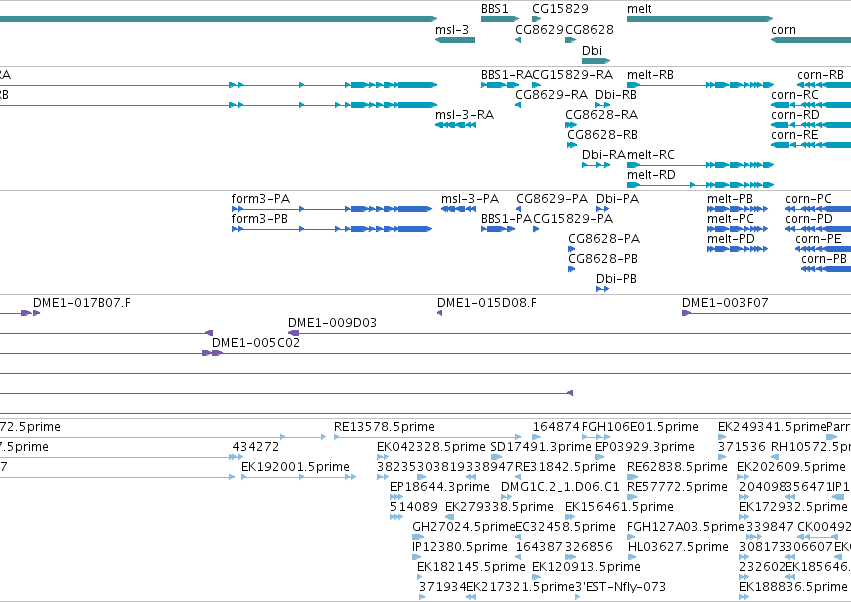Click clone DME1-015D08.F label
Screen dimensions: 851x602
point(487,303)
